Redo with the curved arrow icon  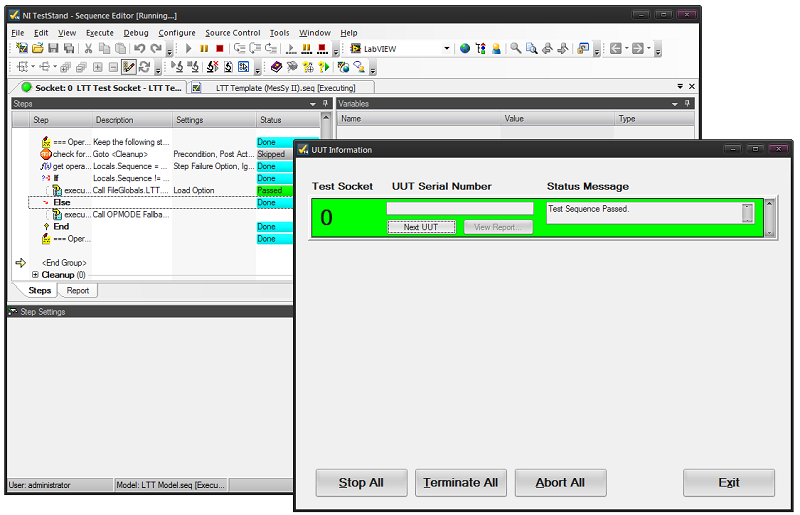pyautogui.click(x=156, y=48)
